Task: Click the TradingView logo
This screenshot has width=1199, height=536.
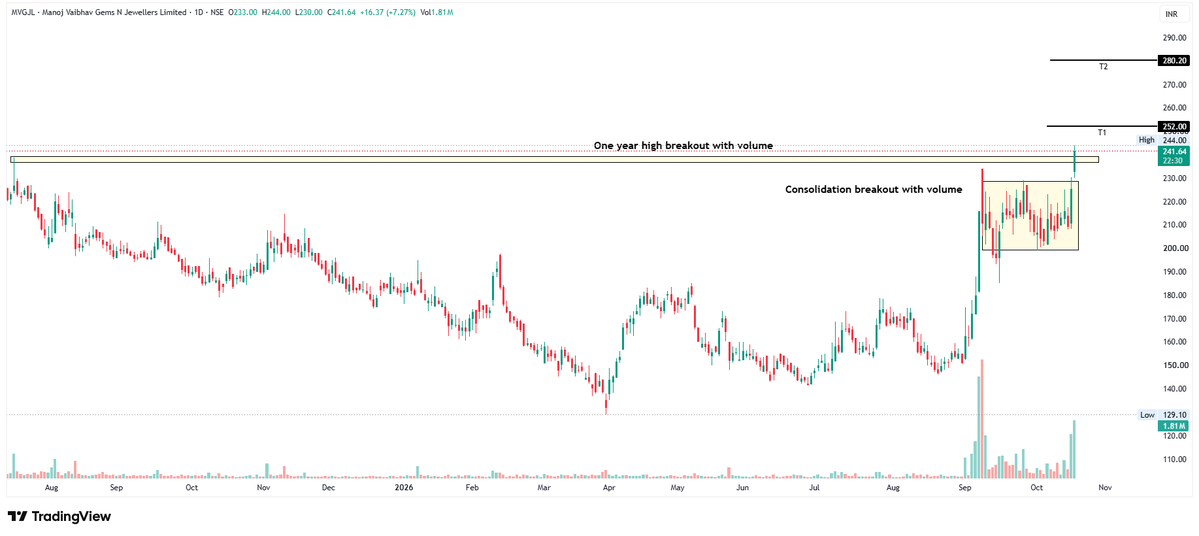Action: (59, 516)
